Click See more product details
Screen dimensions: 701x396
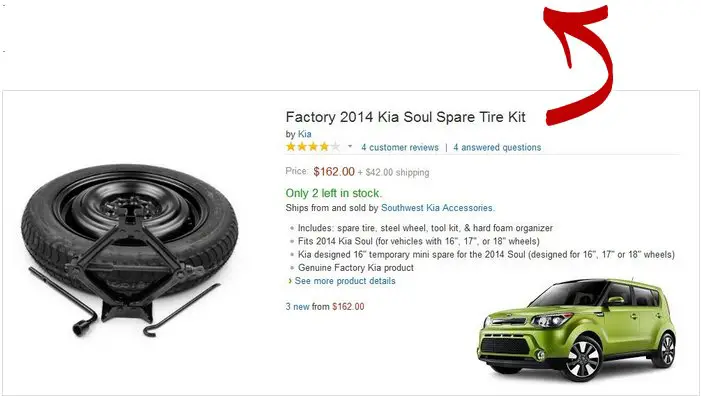(345, 281)
